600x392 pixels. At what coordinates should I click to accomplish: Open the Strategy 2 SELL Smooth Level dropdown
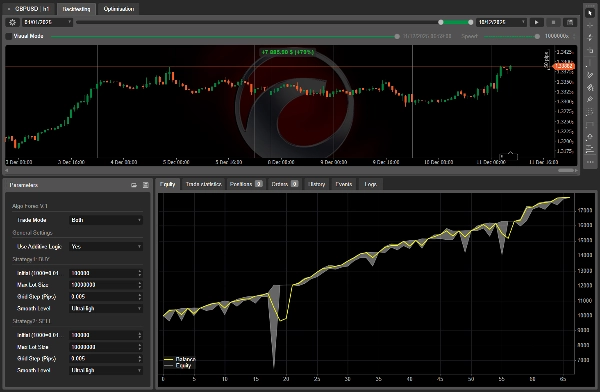tap(106, 370)
